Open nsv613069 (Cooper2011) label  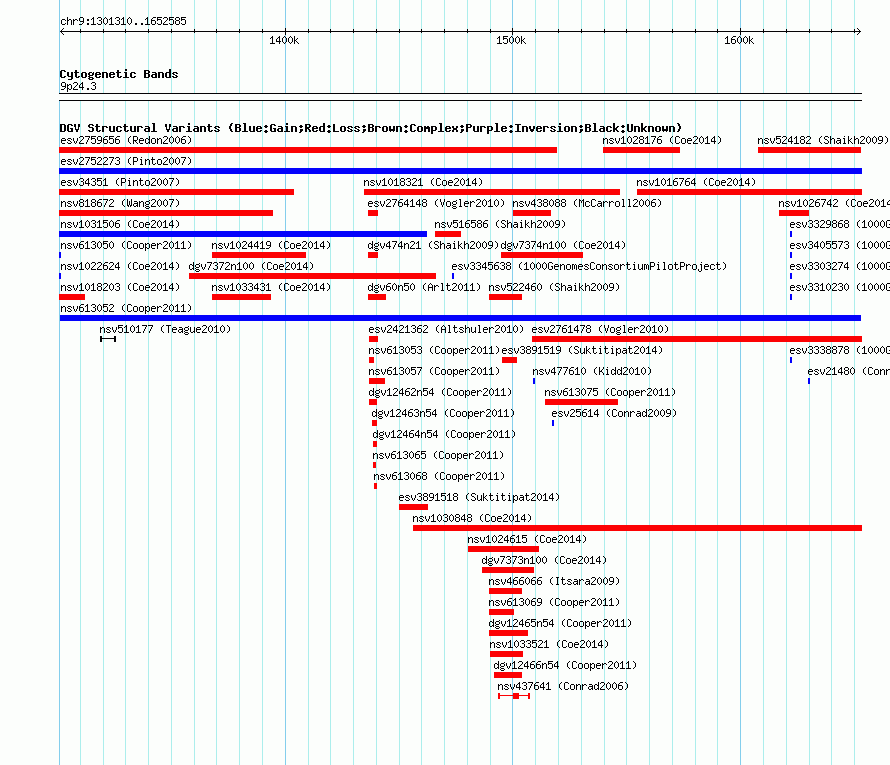[x=554, y=602]
